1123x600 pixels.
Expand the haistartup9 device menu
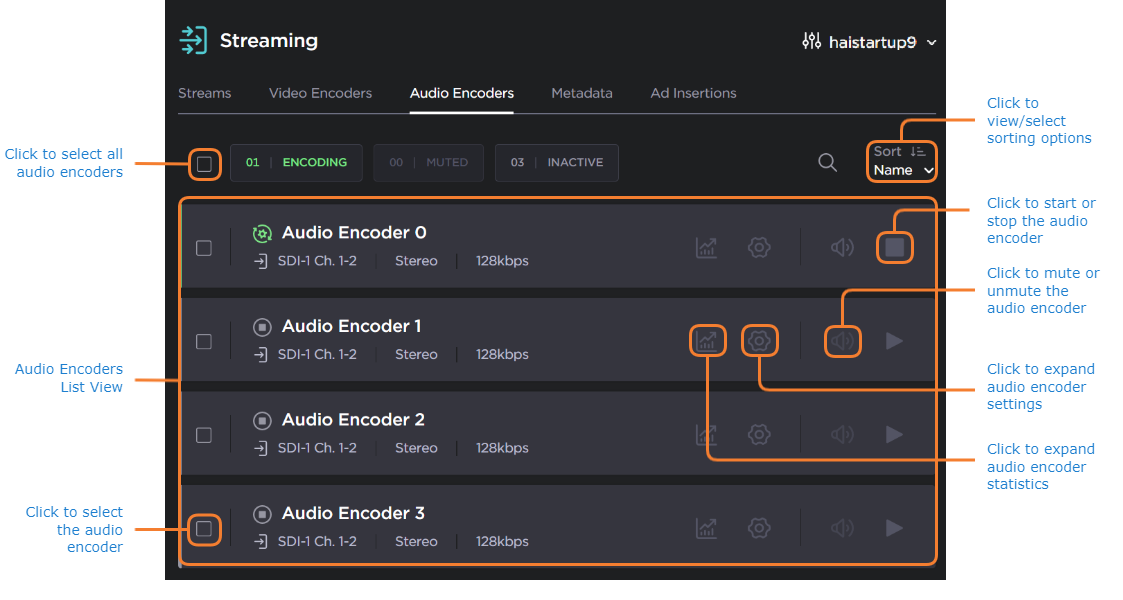[869, 42]
